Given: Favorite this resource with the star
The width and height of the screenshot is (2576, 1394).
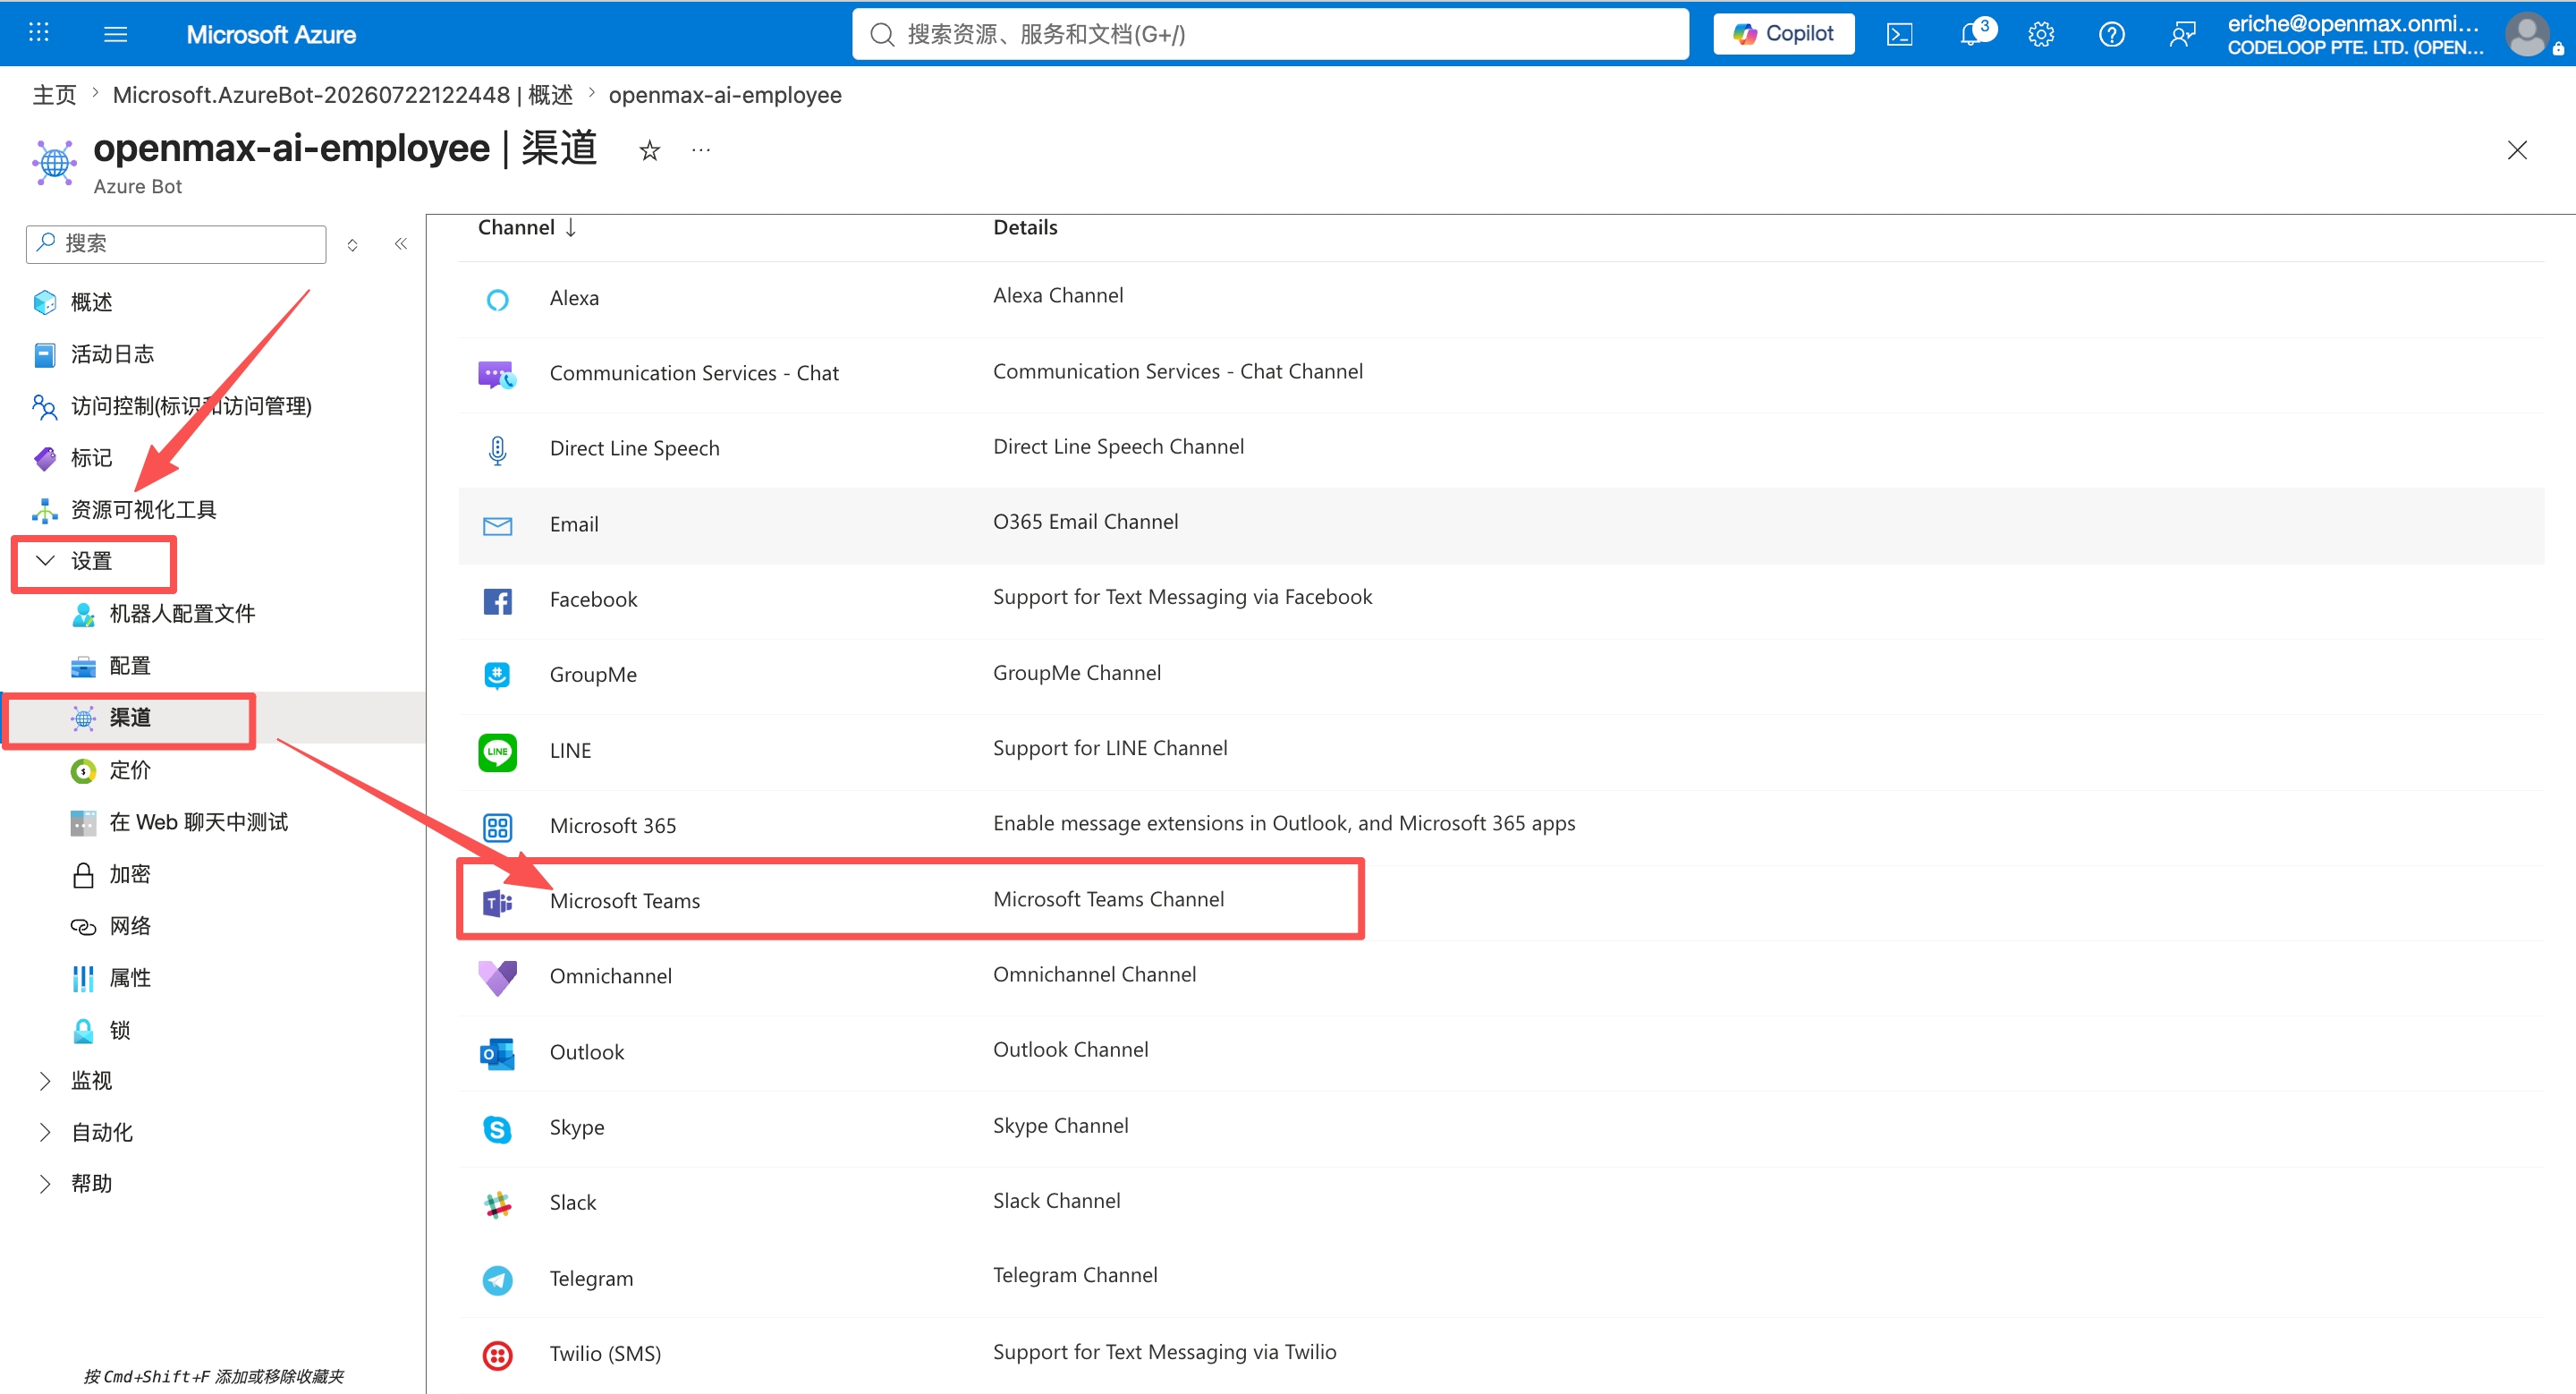Looking at the screenshot, I should (x=650, y=151).
